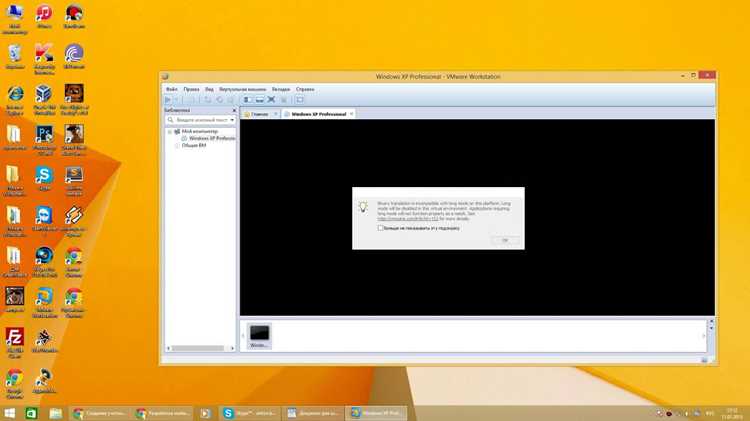Open the vmware.com info link in dialog
Image resolution: width=750 pixels, height=421 pixels.
pos(408,219)
